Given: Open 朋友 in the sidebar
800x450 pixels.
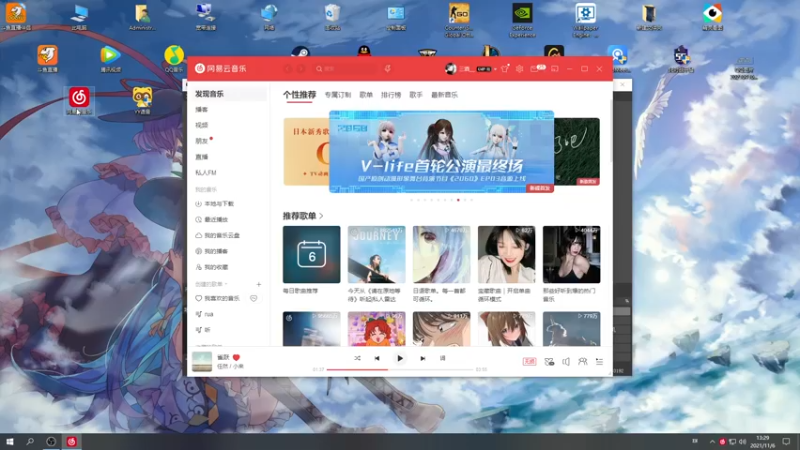Looking at the screenshot, I should point(202,141).
